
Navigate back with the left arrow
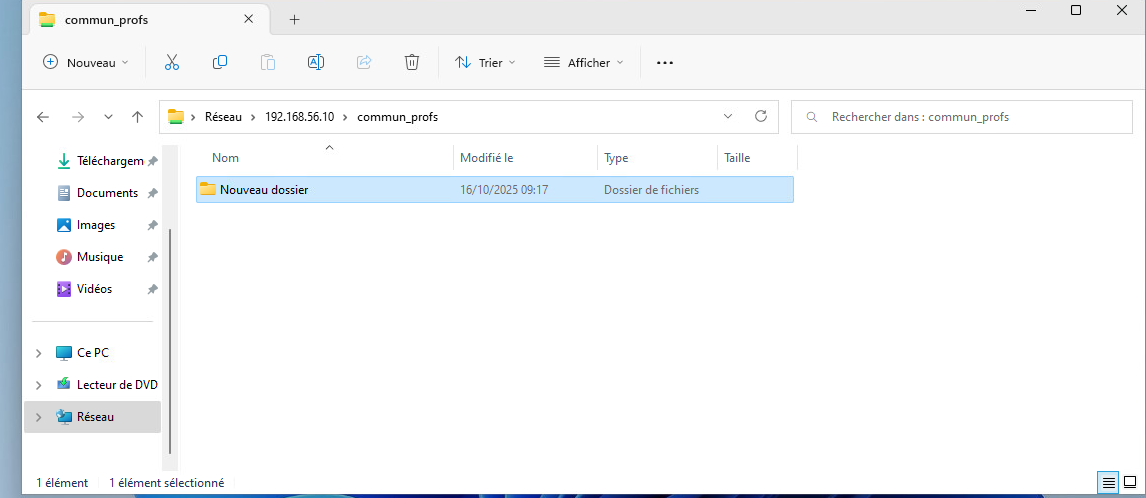tap(43, 117)
